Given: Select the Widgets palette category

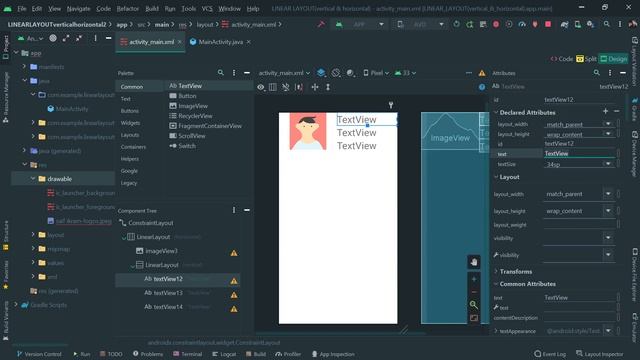Looking at the screenshot, I should click(130, 123).
